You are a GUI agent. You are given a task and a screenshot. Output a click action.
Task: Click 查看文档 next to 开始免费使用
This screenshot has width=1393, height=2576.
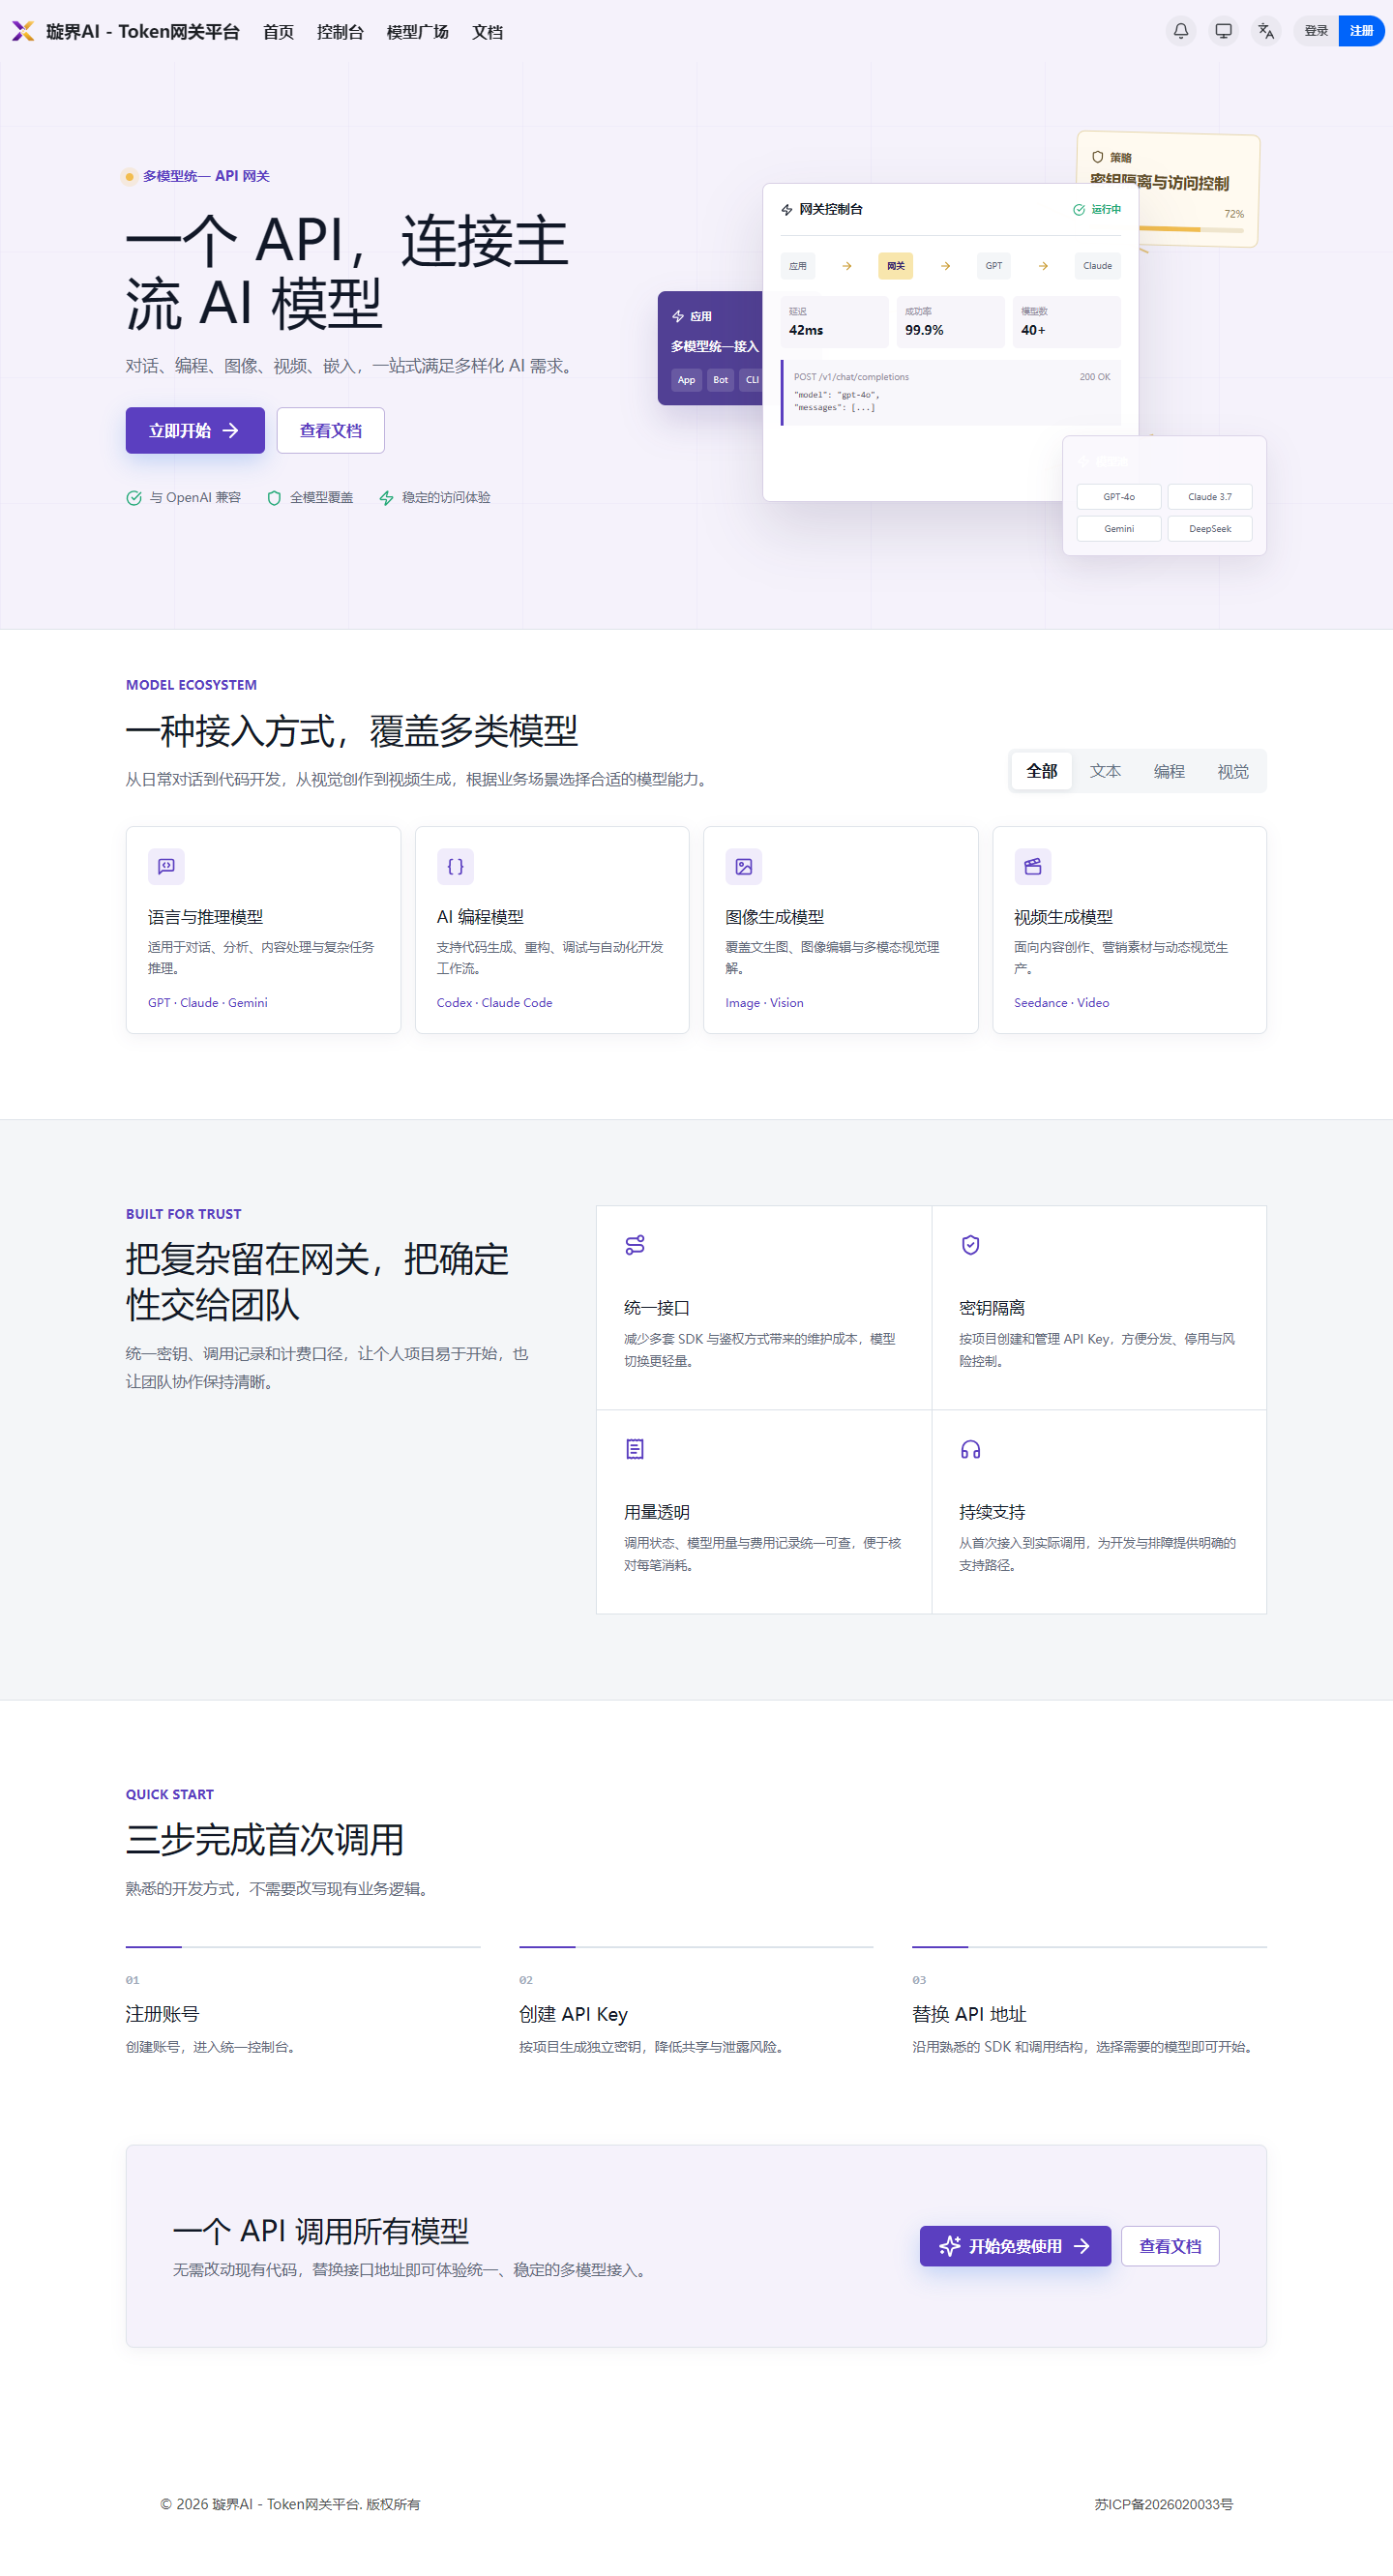tap(1170, 2246)
